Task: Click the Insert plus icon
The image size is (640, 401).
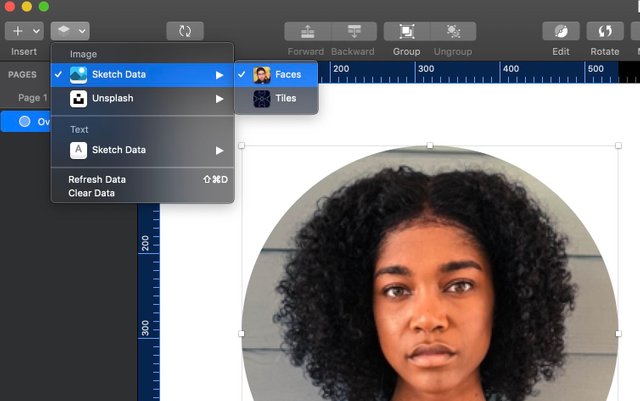Action: point(18,31)
